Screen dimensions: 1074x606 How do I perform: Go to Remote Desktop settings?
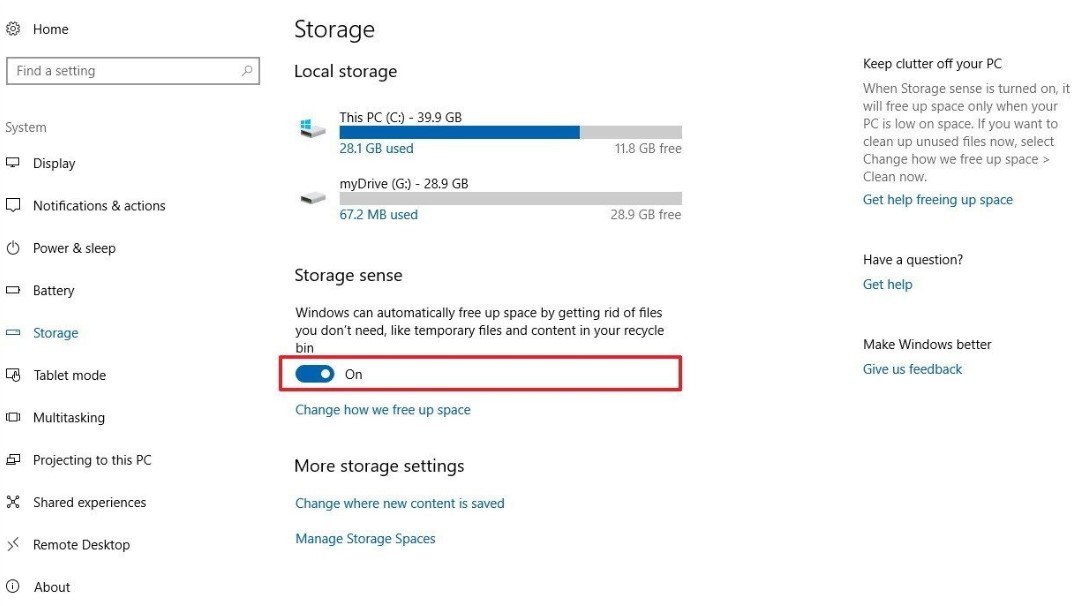click(x=81, y=545)
